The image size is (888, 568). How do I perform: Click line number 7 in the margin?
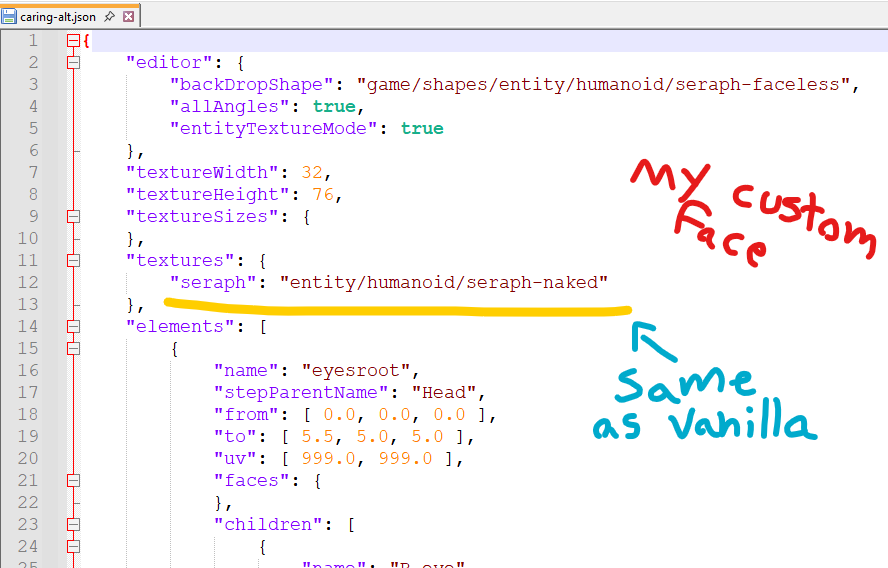[32, 172]
